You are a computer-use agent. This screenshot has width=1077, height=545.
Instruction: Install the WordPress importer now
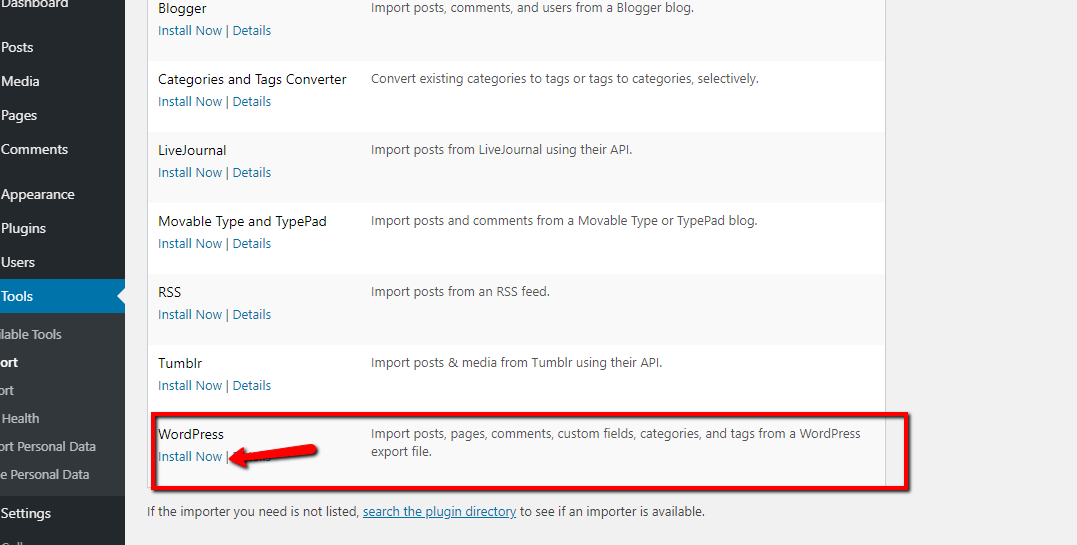pyautogui.click(x=190, y=456)
